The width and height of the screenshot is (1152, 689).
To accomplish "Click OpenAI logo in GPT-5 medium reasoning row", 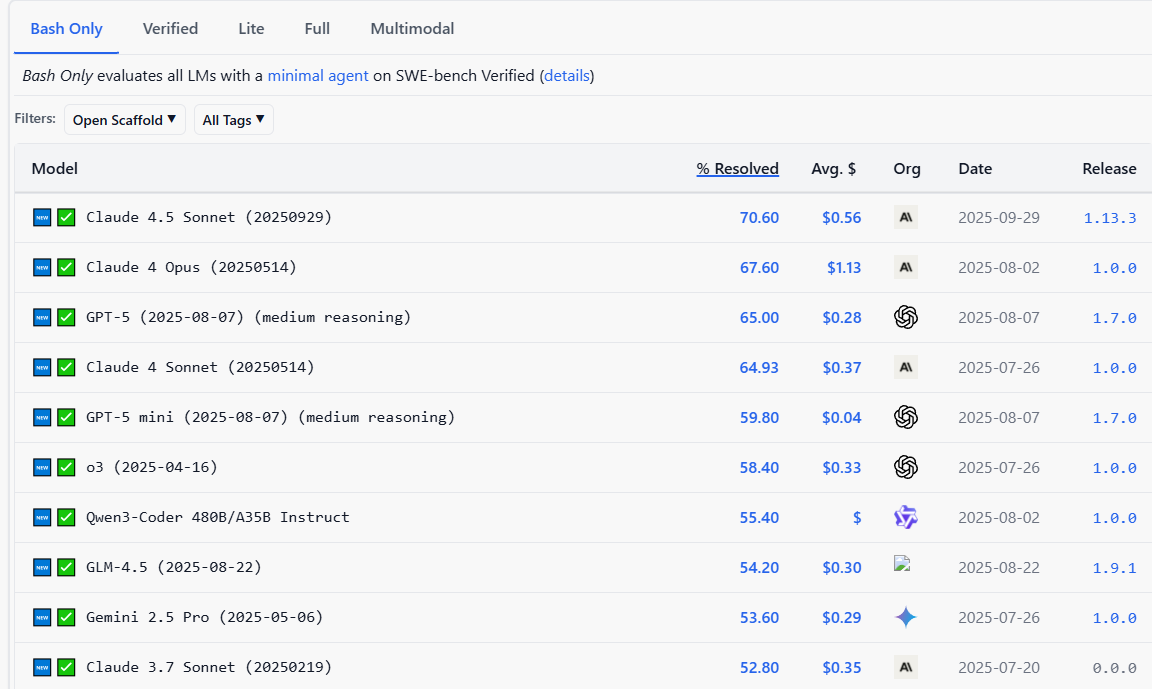I will click(x=905, y=317).
